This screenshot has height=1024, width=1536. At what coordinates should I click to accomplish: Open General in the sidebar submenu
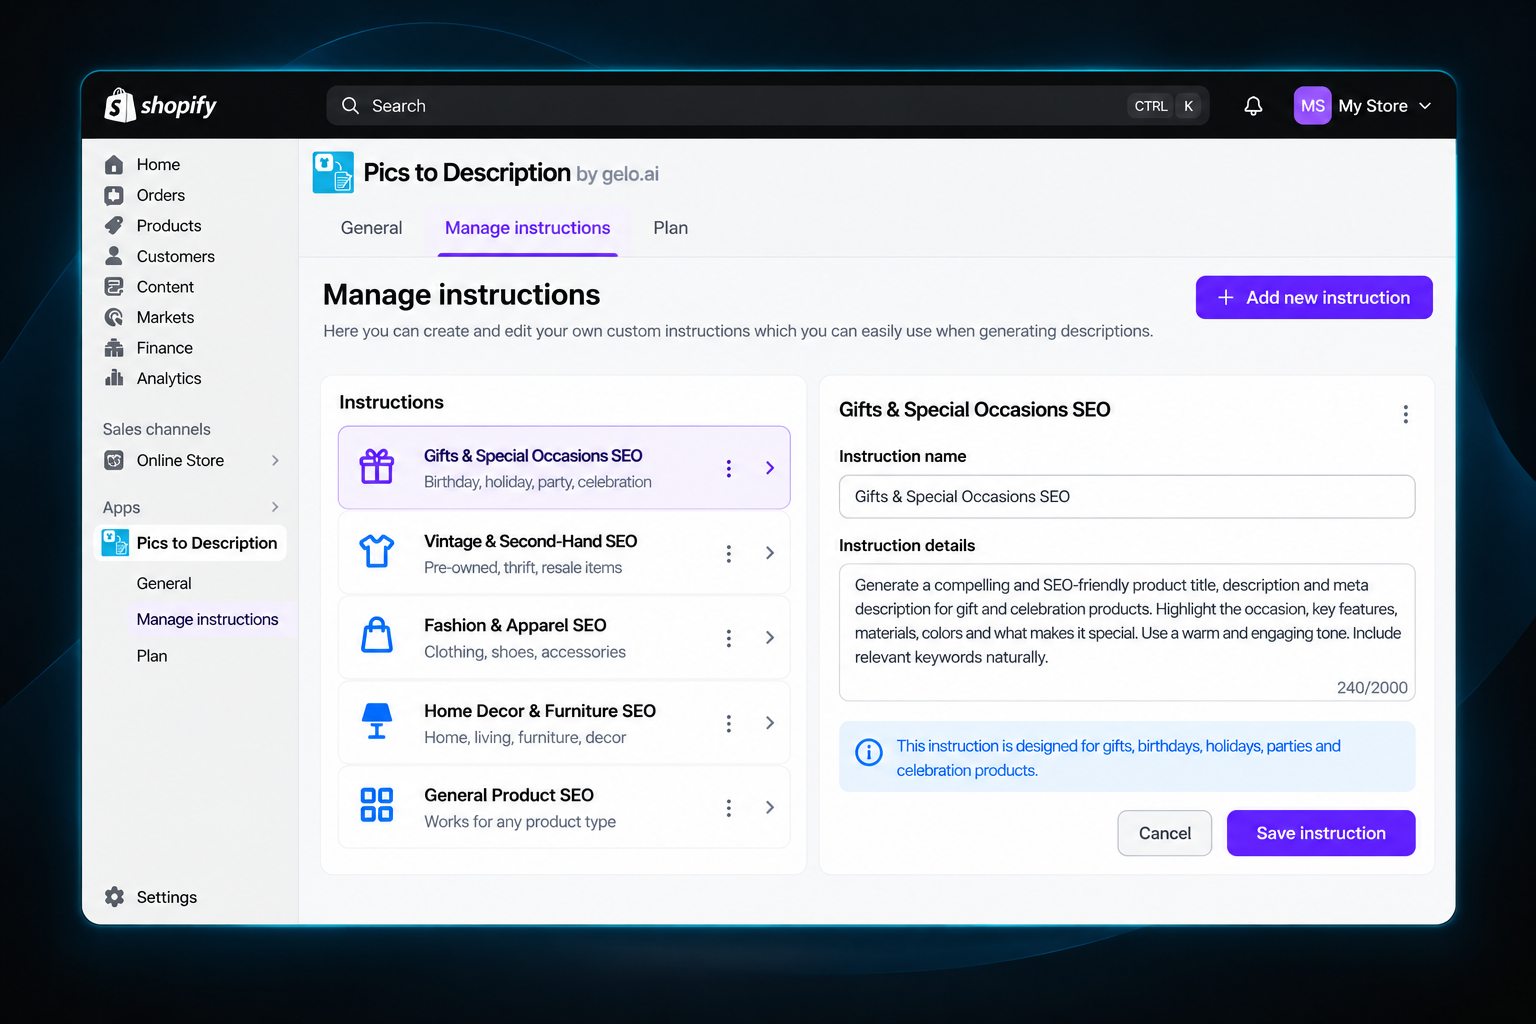[x=164, y=583]
